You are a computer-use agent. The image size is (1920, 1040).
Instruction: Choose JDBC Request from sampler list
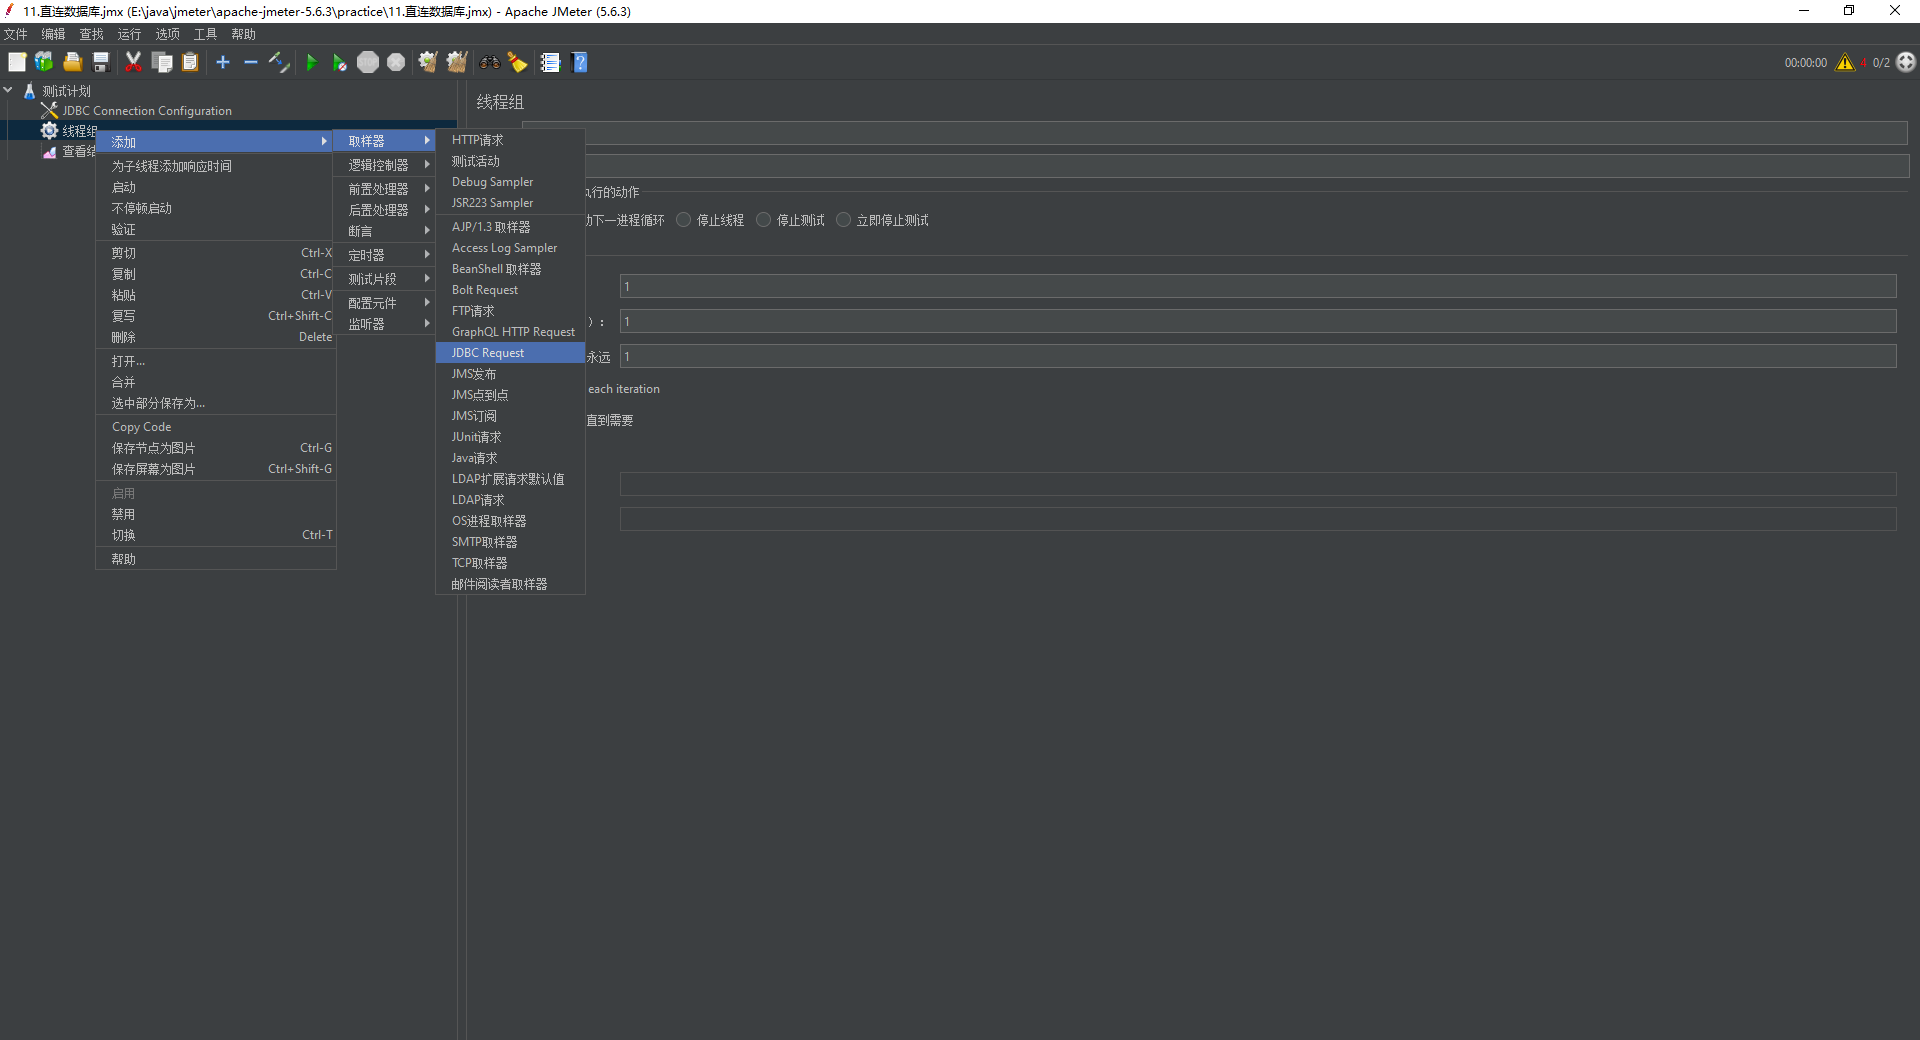click(510, 353)
